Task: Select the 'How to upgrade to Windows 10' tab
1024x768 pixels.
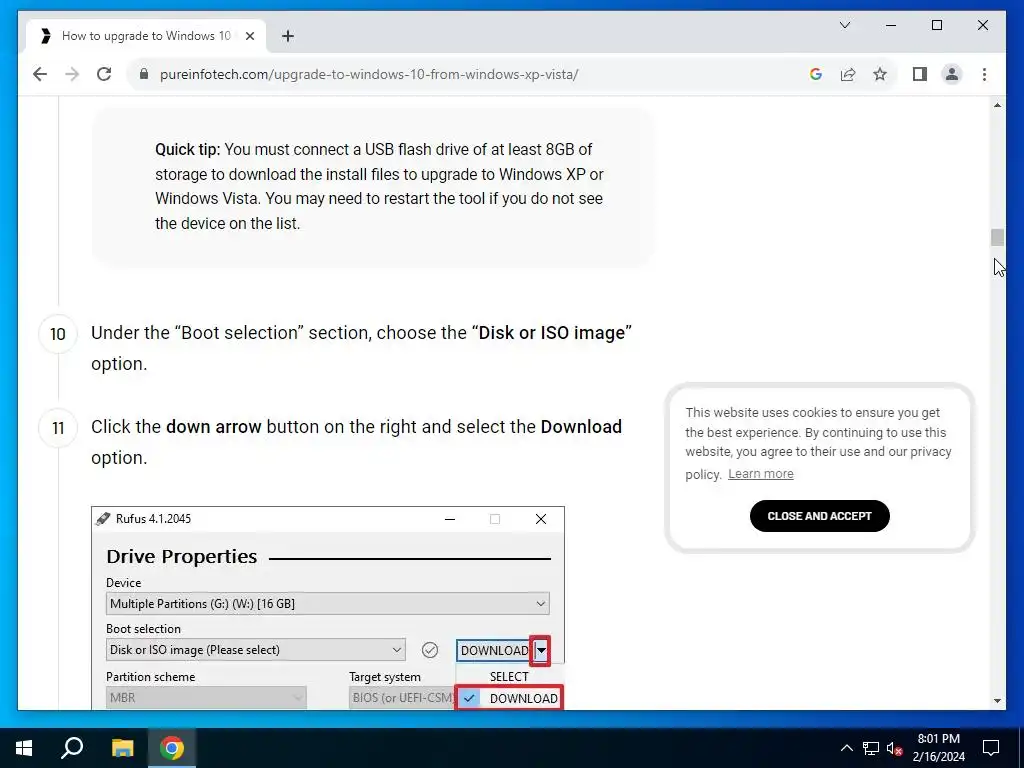Action: (146, 36)
